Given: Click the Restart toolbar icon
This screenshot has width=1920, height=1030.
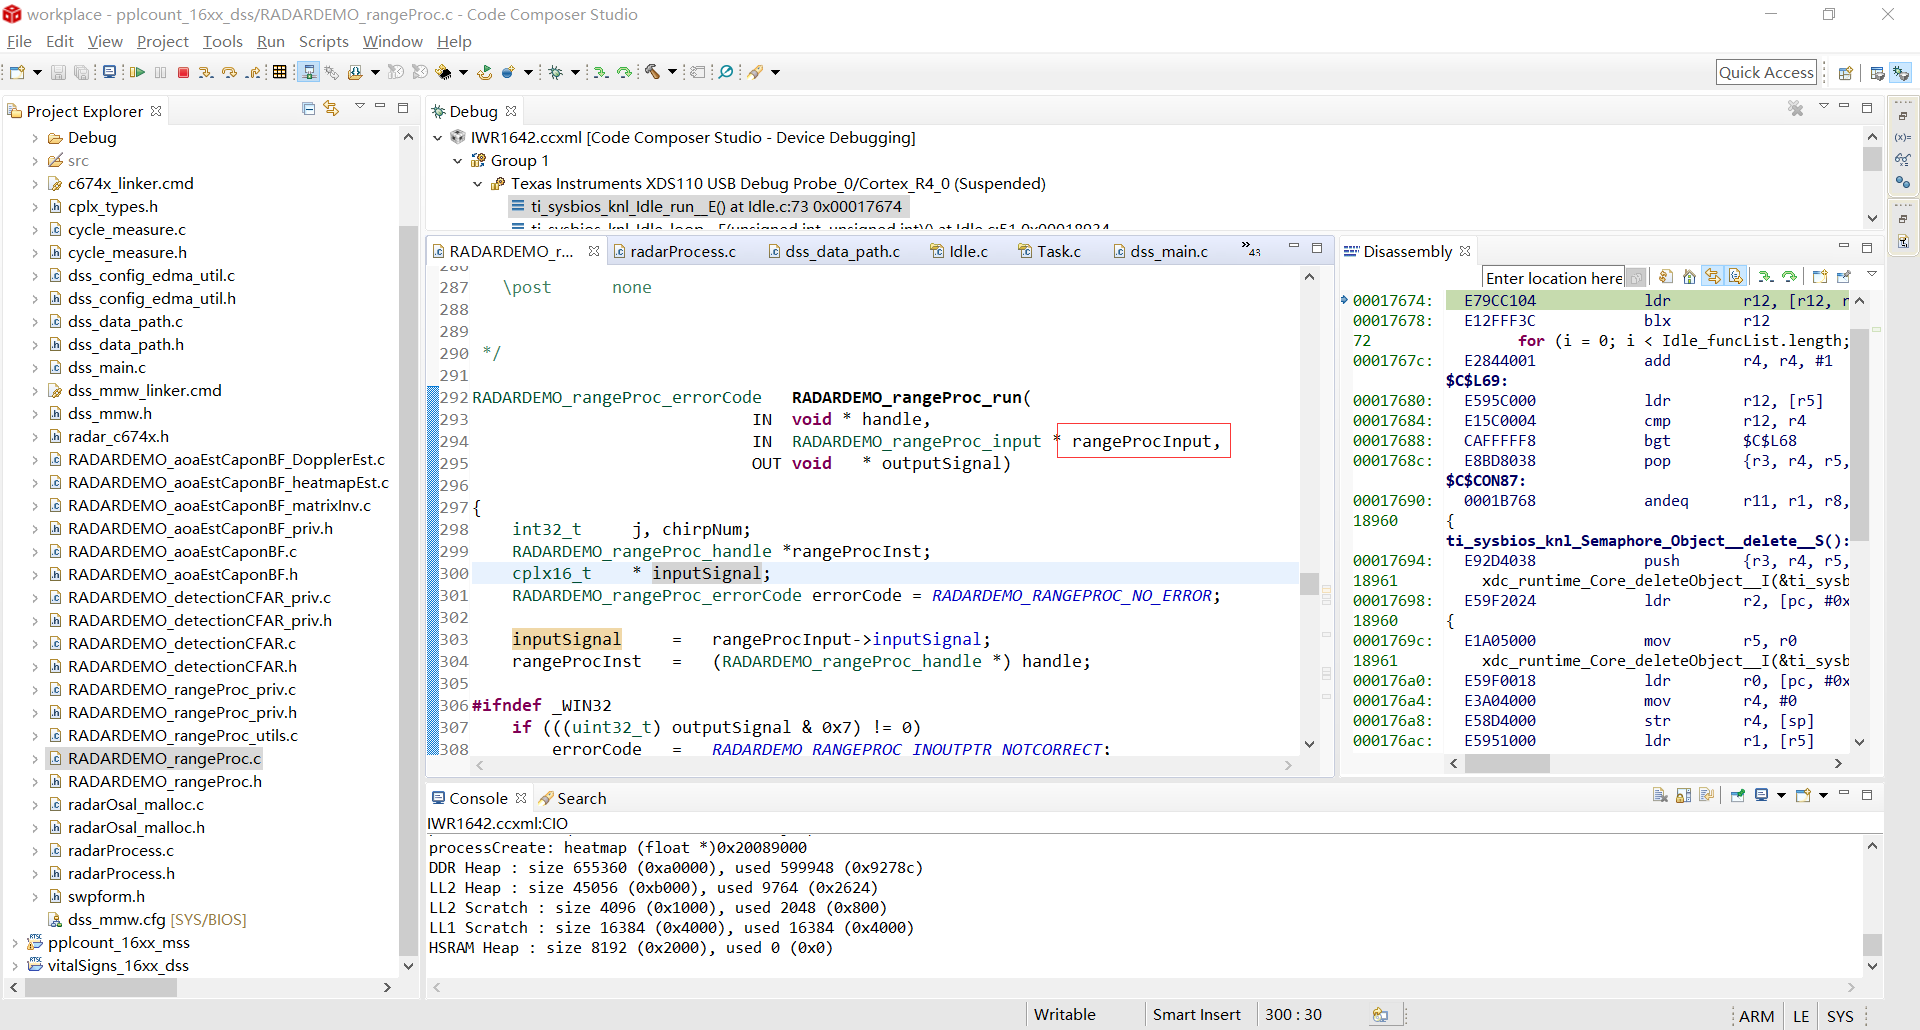Looking at the screenshot, I should pos(484,72).
